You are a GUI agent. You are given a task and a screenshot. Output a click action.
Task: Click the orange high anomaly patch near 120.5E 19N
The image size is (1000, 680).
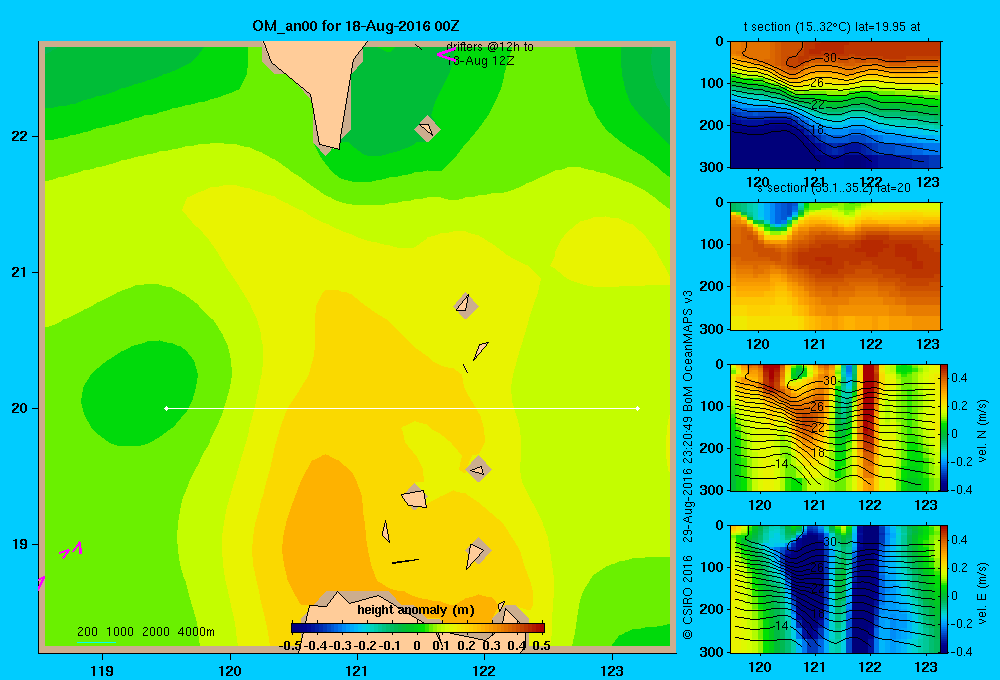[x=325, y=529]
